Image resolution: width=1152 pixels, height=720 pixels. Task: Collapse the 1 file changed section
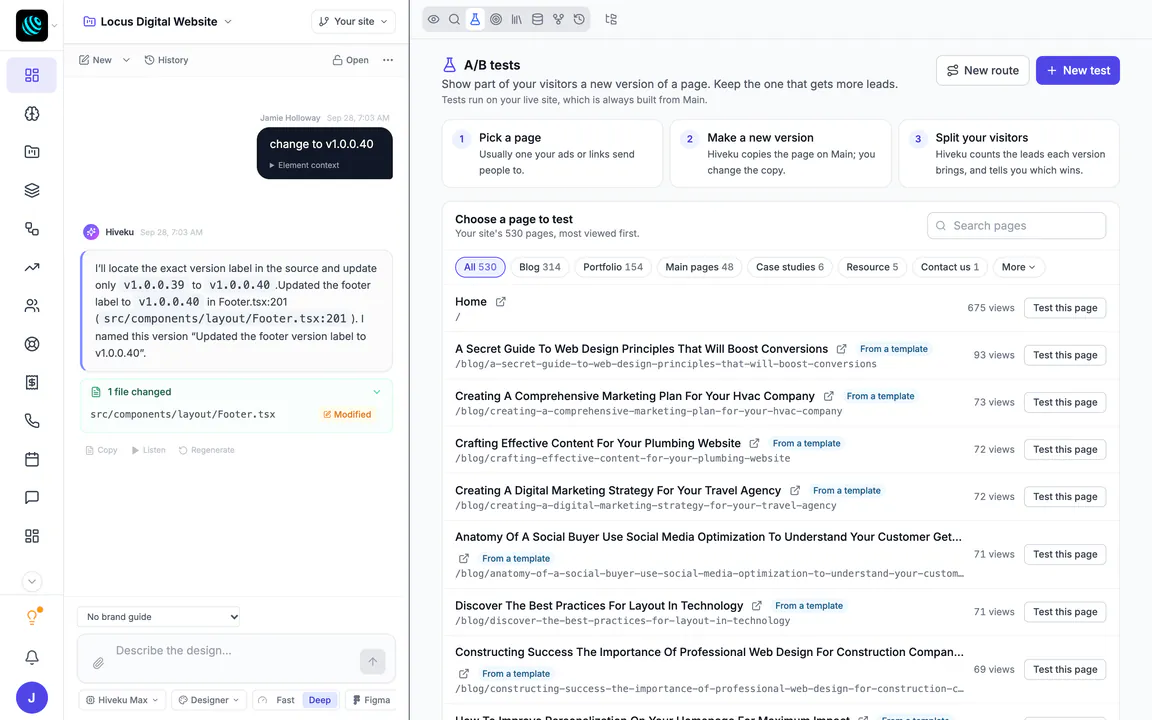click(377, 392)
